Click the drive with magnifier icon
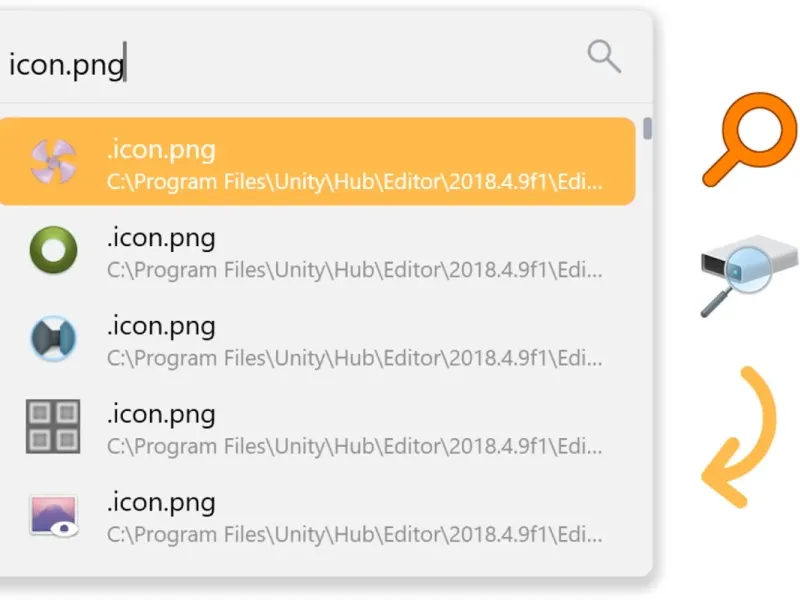800x600 pixels. coord(749,276)
